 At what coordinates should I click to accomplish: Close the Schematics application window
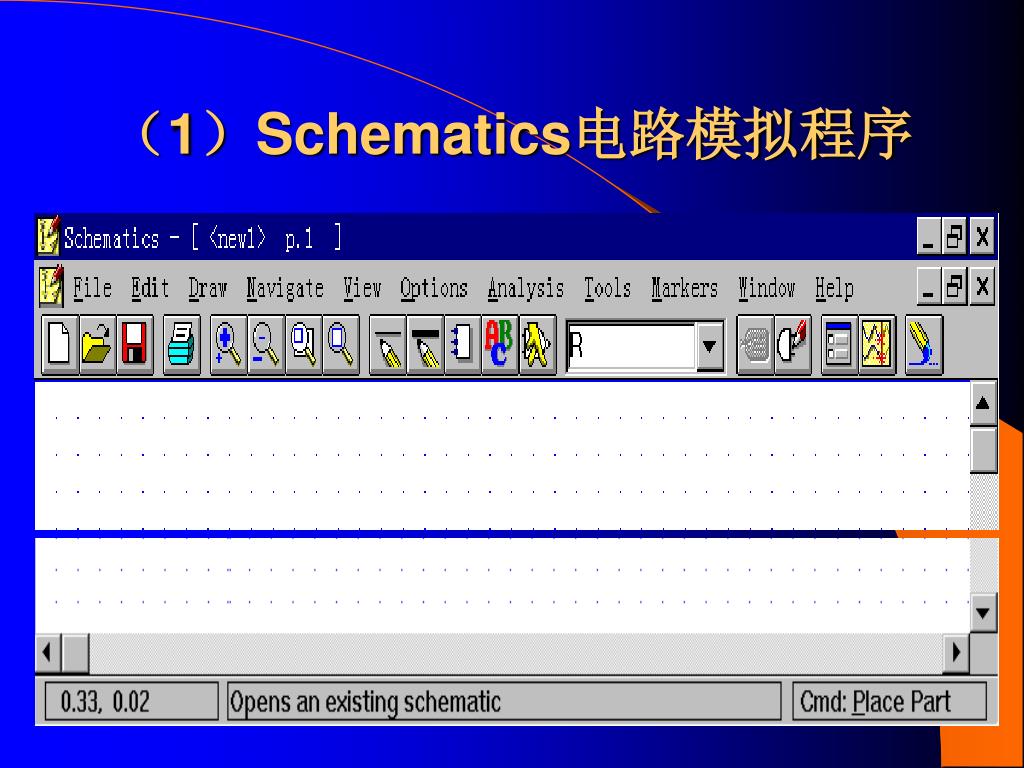click(x=982, y=236)
